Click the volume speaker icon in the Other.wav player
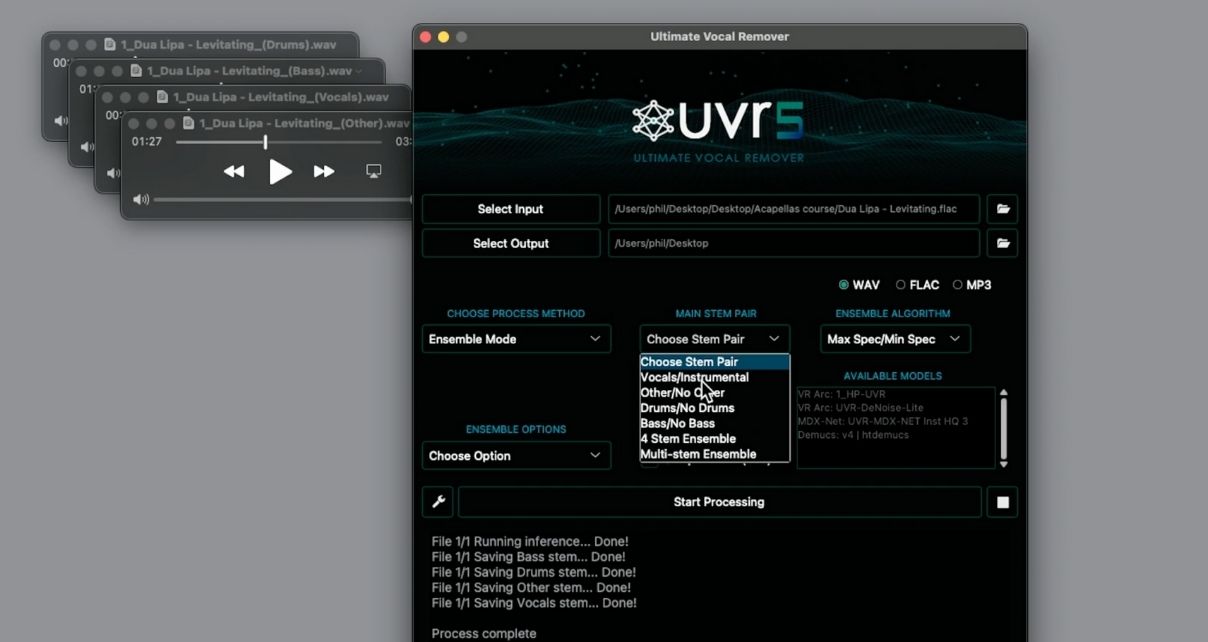The image size is (1208, 642). pos(141,200)
